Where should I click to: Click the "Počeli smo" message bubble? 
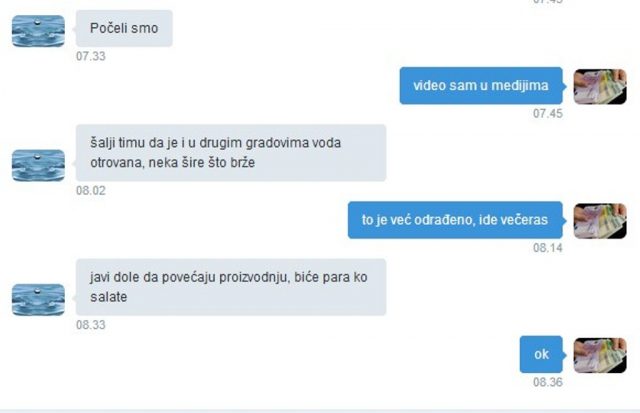124,29
